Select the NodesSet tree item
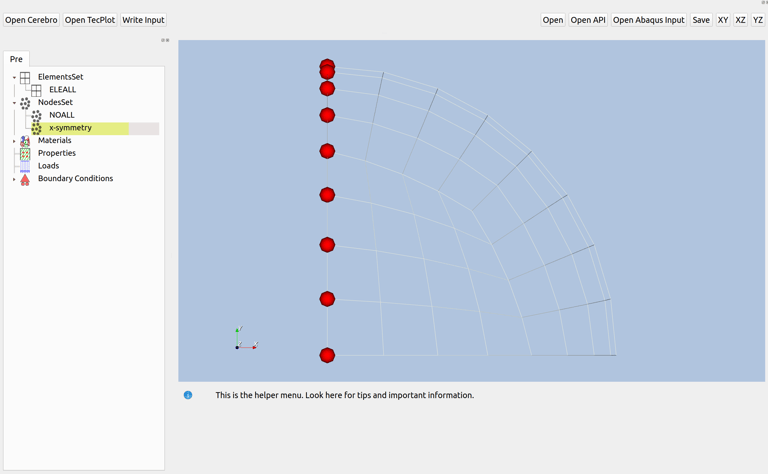Image resolution: width=768 pixels, height=474 pixels. (x=55, y=102)
